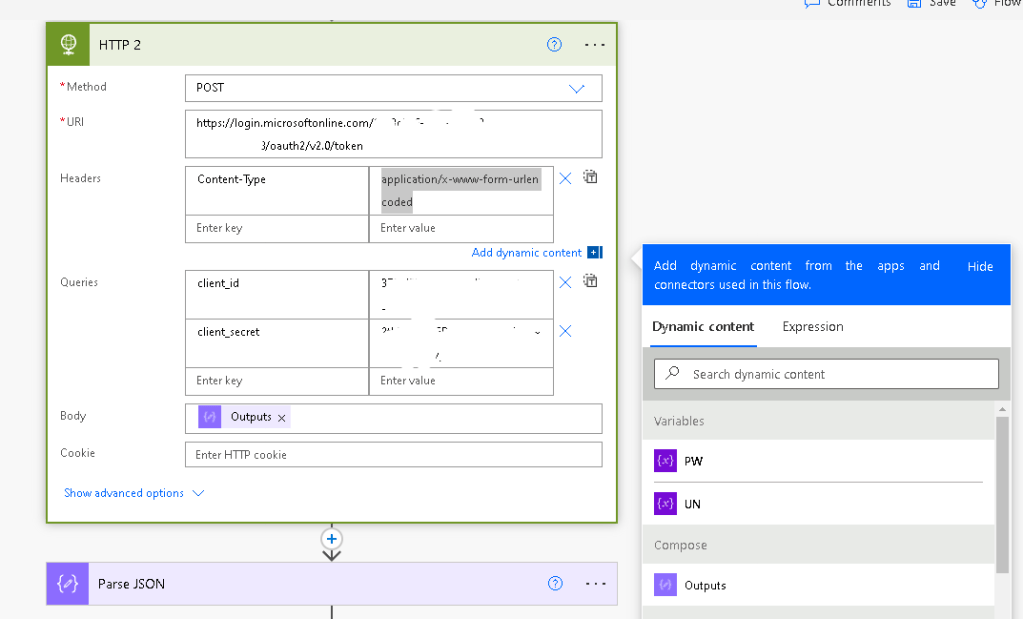Expand the Method dropdown
Viewport: 1023px width, 619px height.
click(576, 88)
